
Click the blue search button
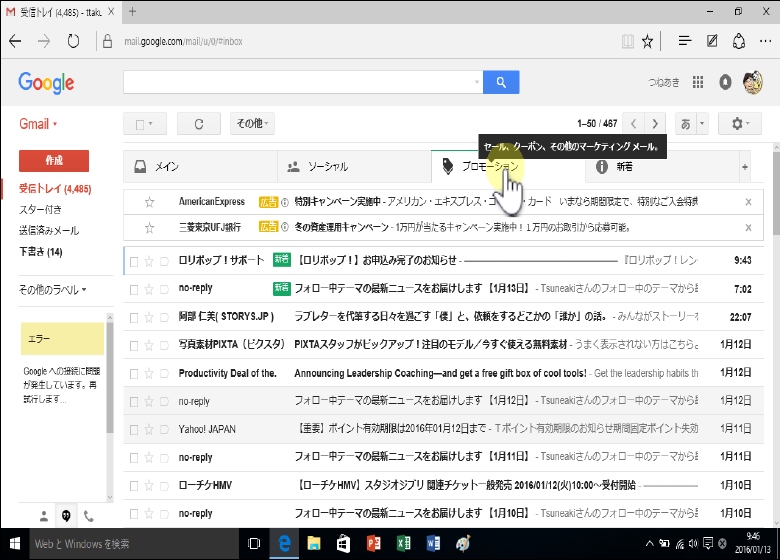coord(501,82)
